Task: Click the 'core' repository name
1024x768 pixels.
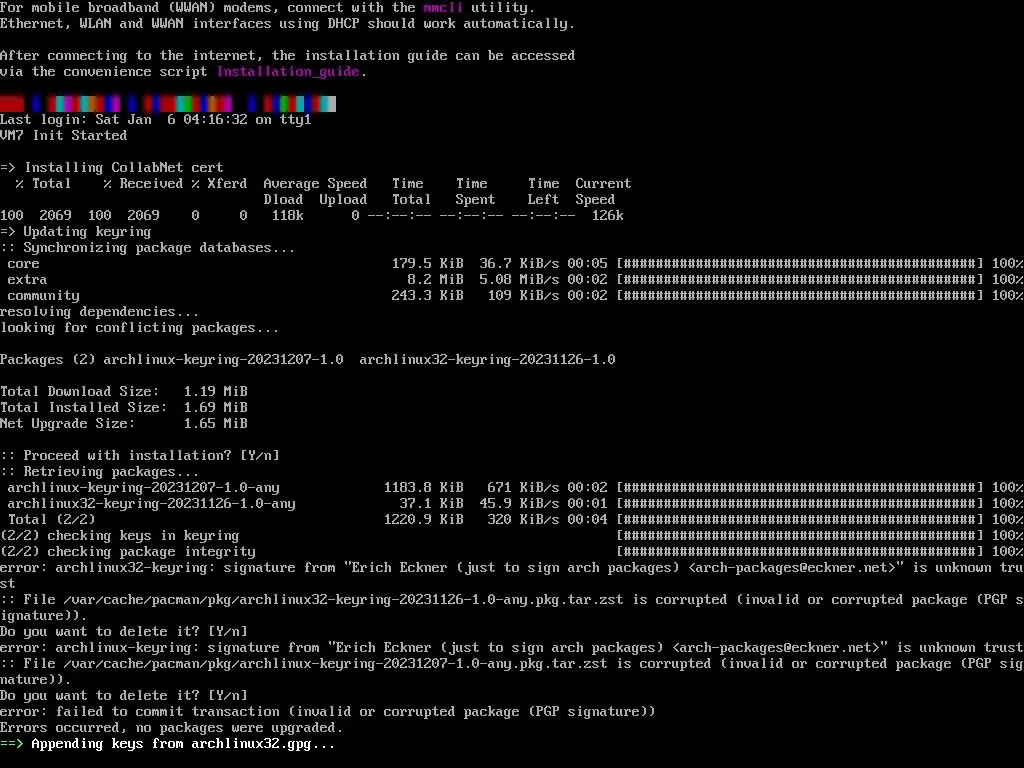Action: (x=24, y=264)
